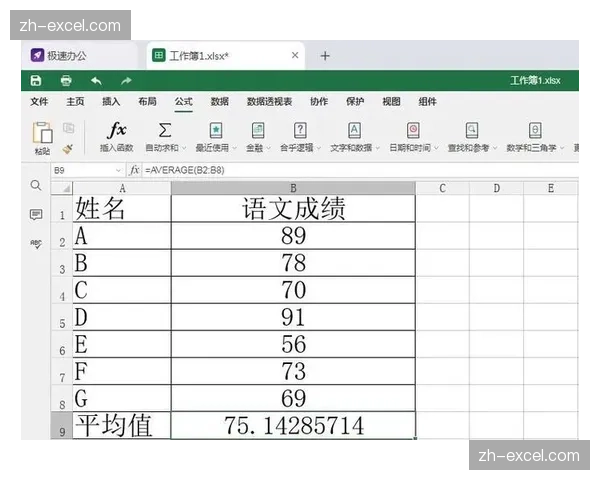Viewport: 600px width, 480px height.
Task: Switch to the 插入 ribbon tab
Action: pos(111,102)
